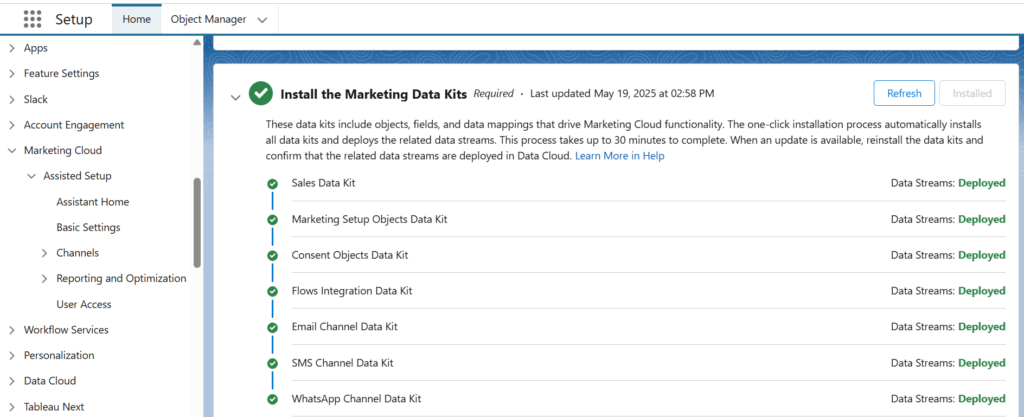Expand the Data Cloud tree node
The height and width of the screenshot is (417, 1024).
click(x=12, y=381)
